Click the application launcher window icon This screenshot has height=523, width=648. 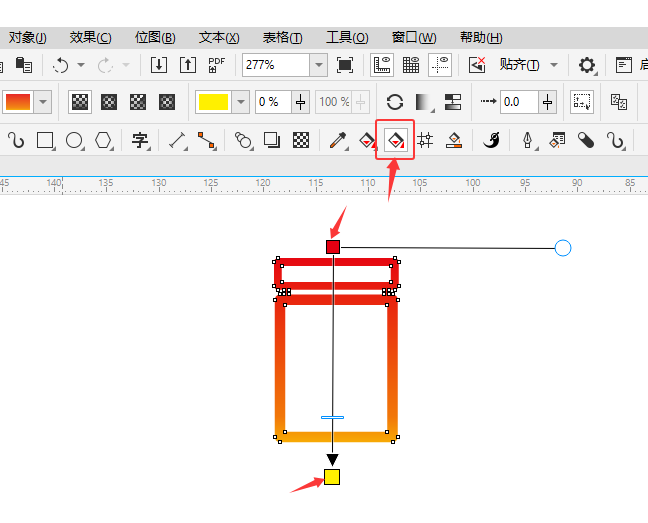coord(624,65)
